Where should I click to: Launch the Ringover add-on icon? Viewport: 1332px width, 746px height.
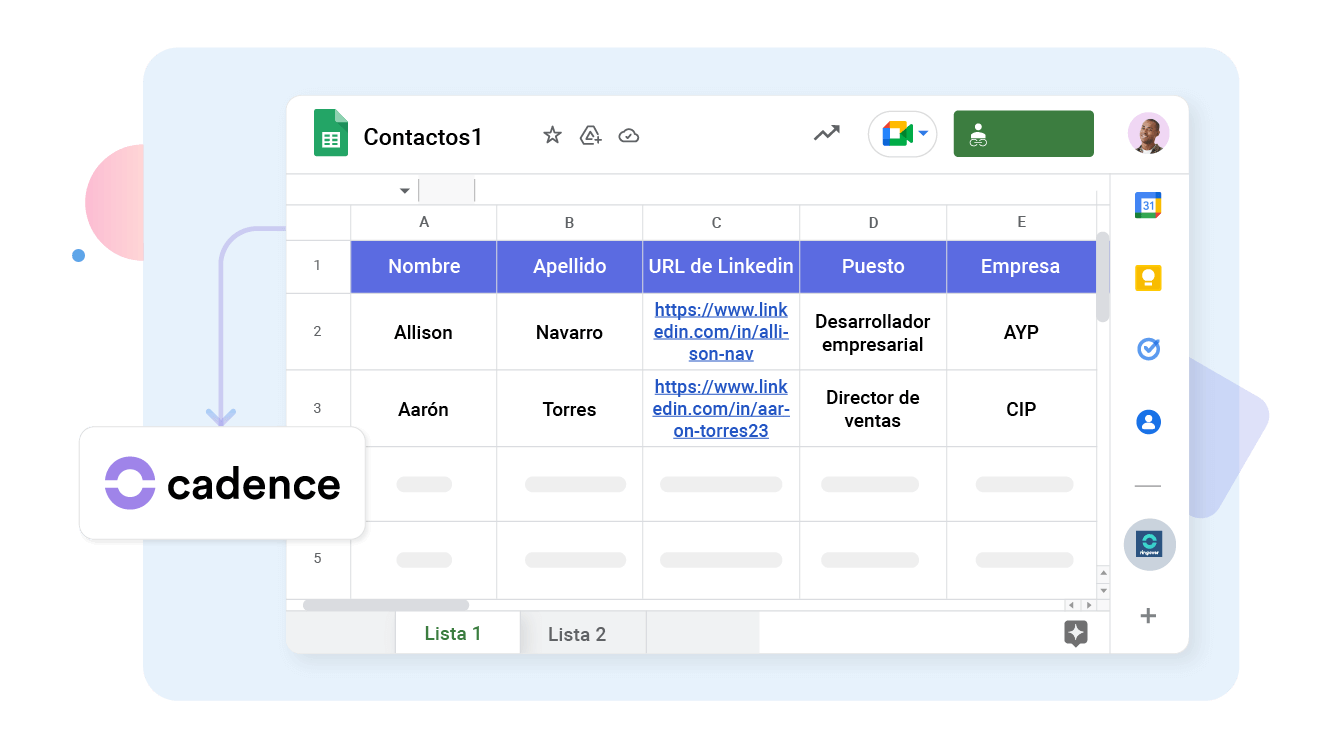coord(1148,544)
